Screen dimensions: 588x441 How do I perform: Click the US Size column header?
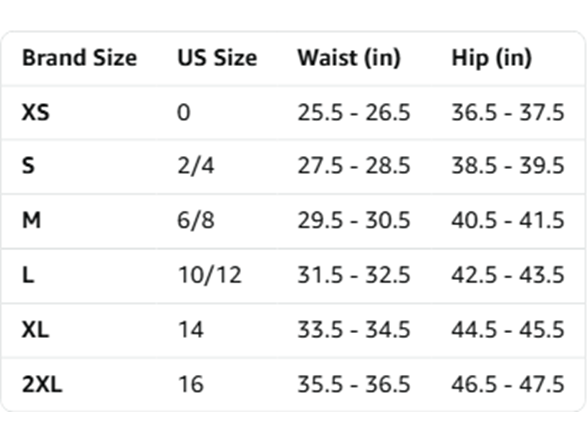217,58
